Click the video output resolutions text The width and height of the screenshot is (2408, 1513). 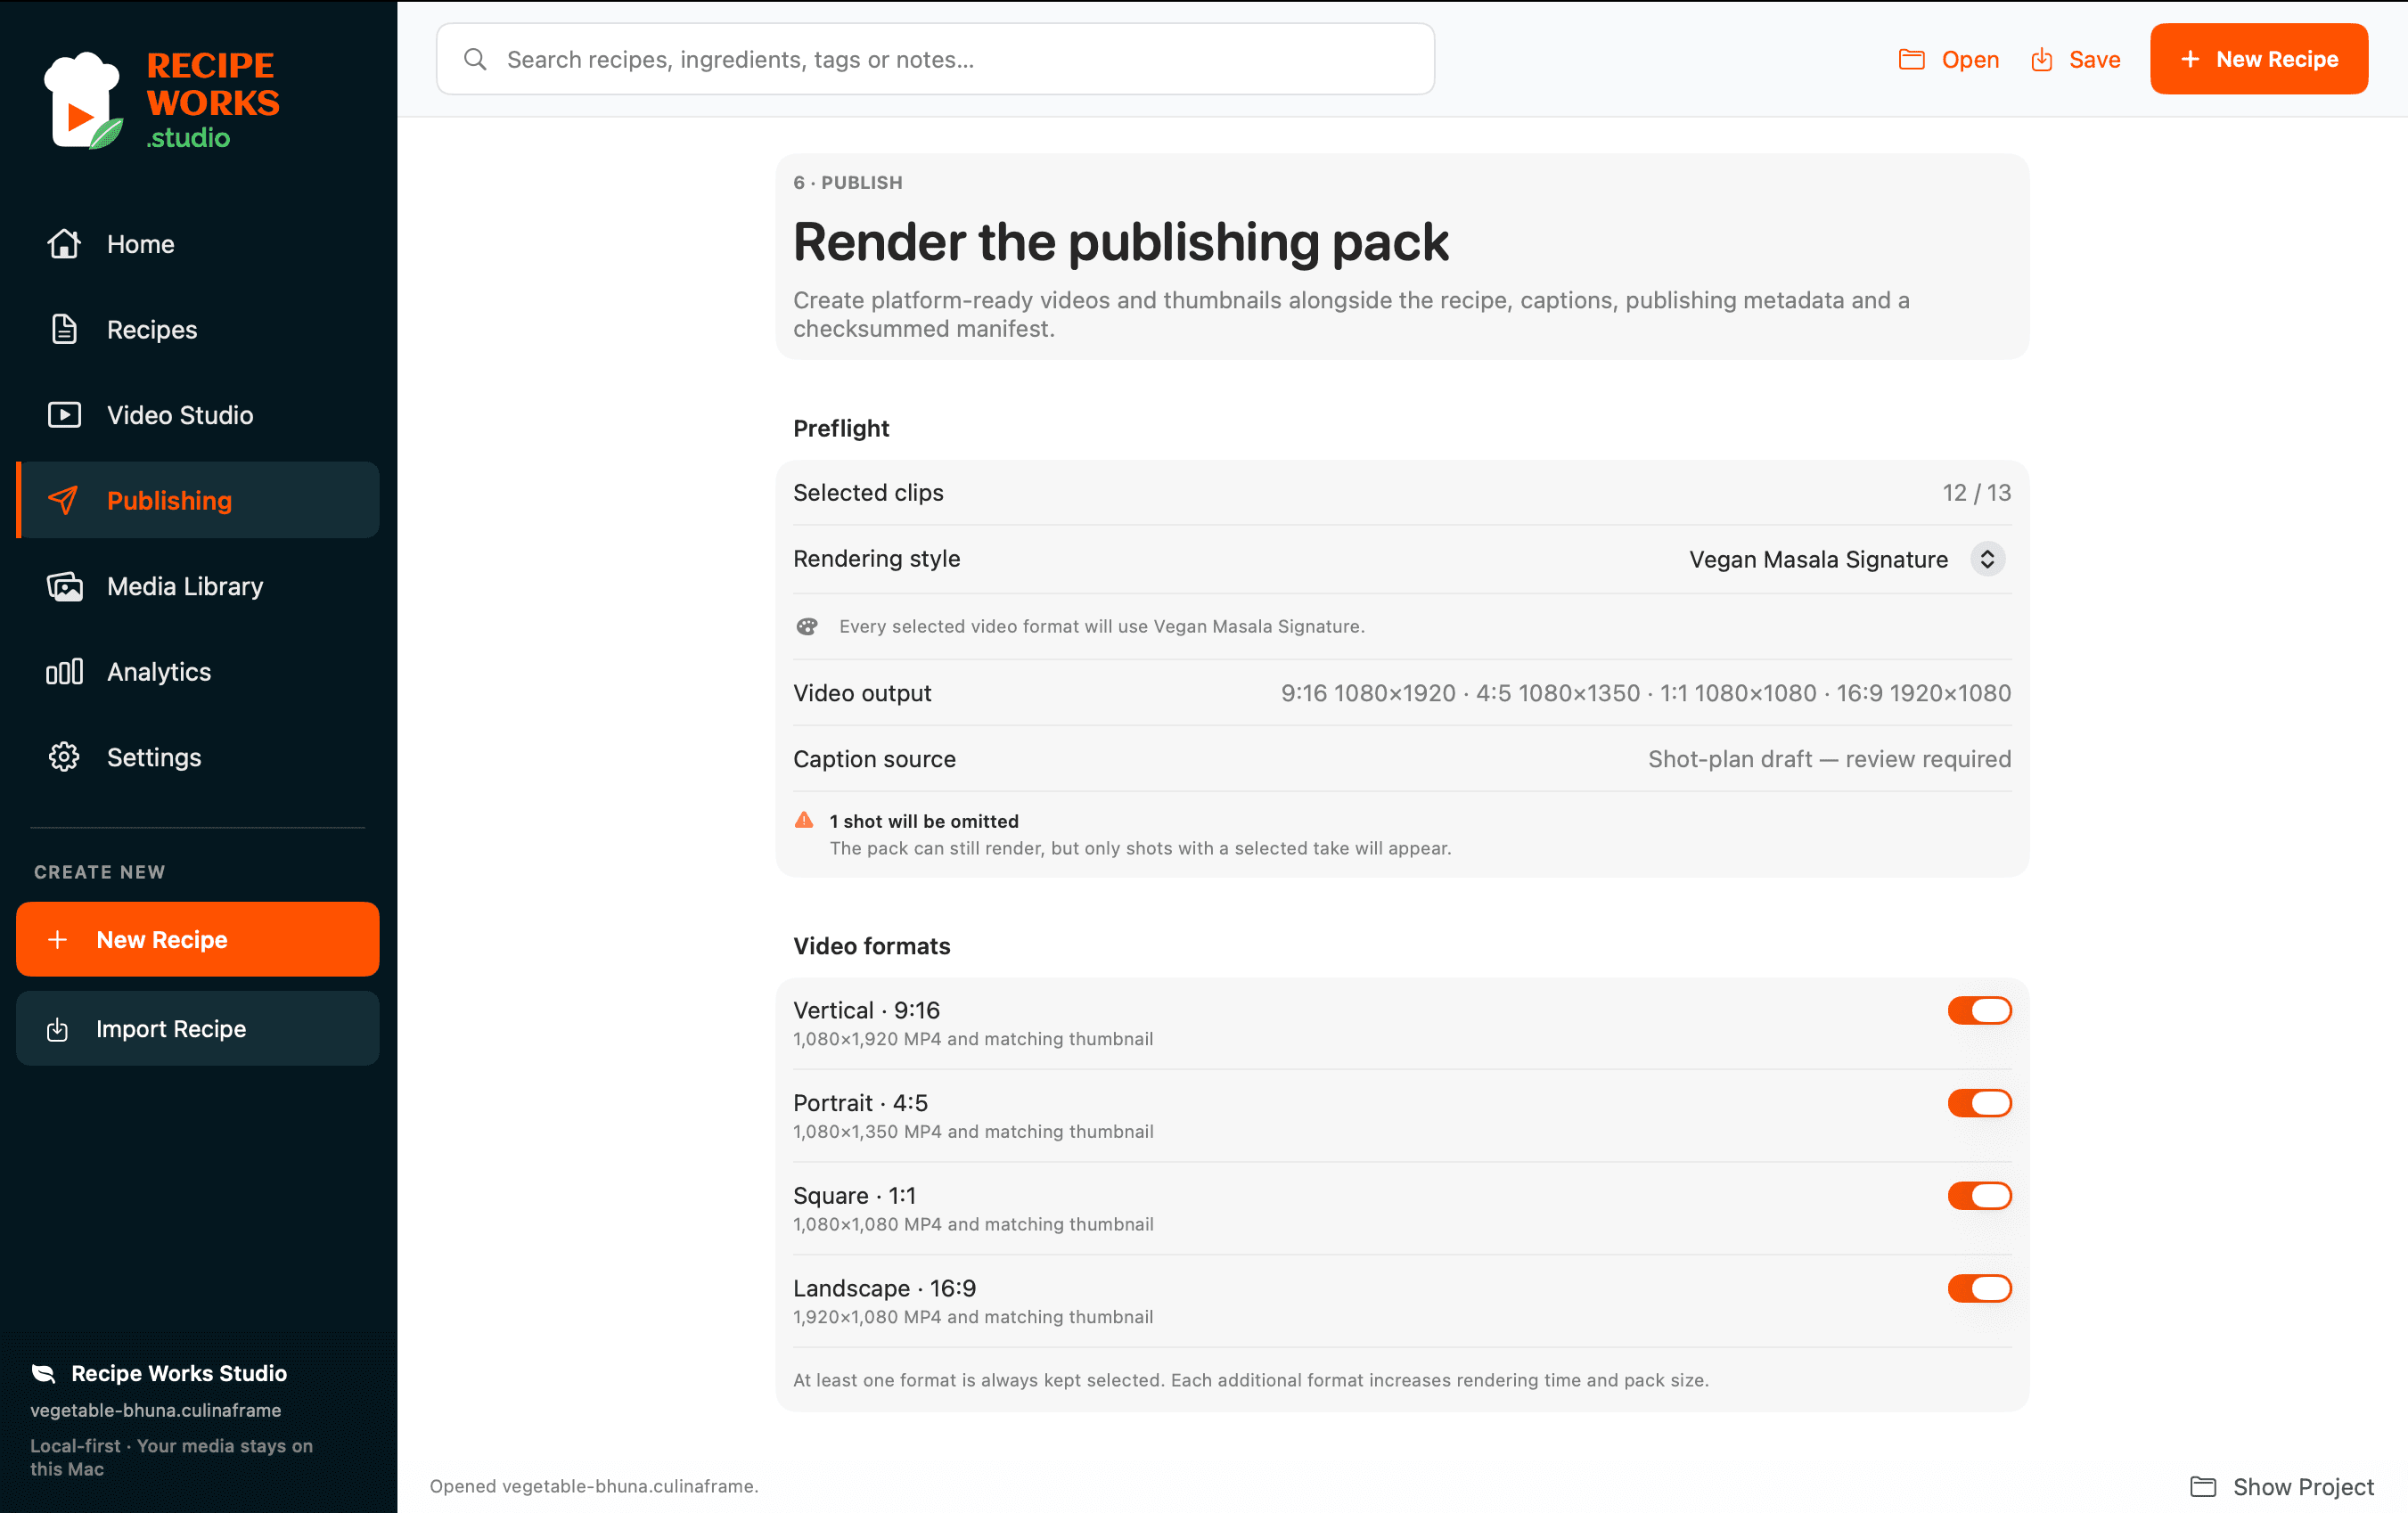click(x=1645, y=693)
